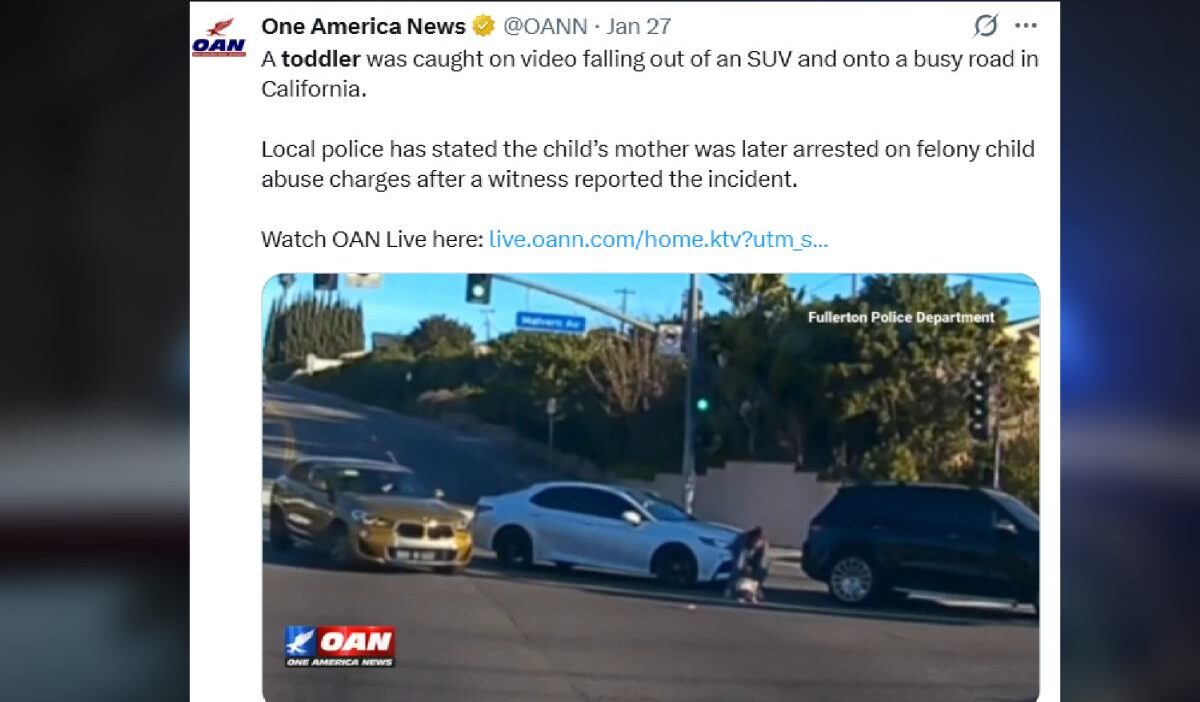Click the blue street name sign
This screenshot has width=1200, height=702.
551,321
